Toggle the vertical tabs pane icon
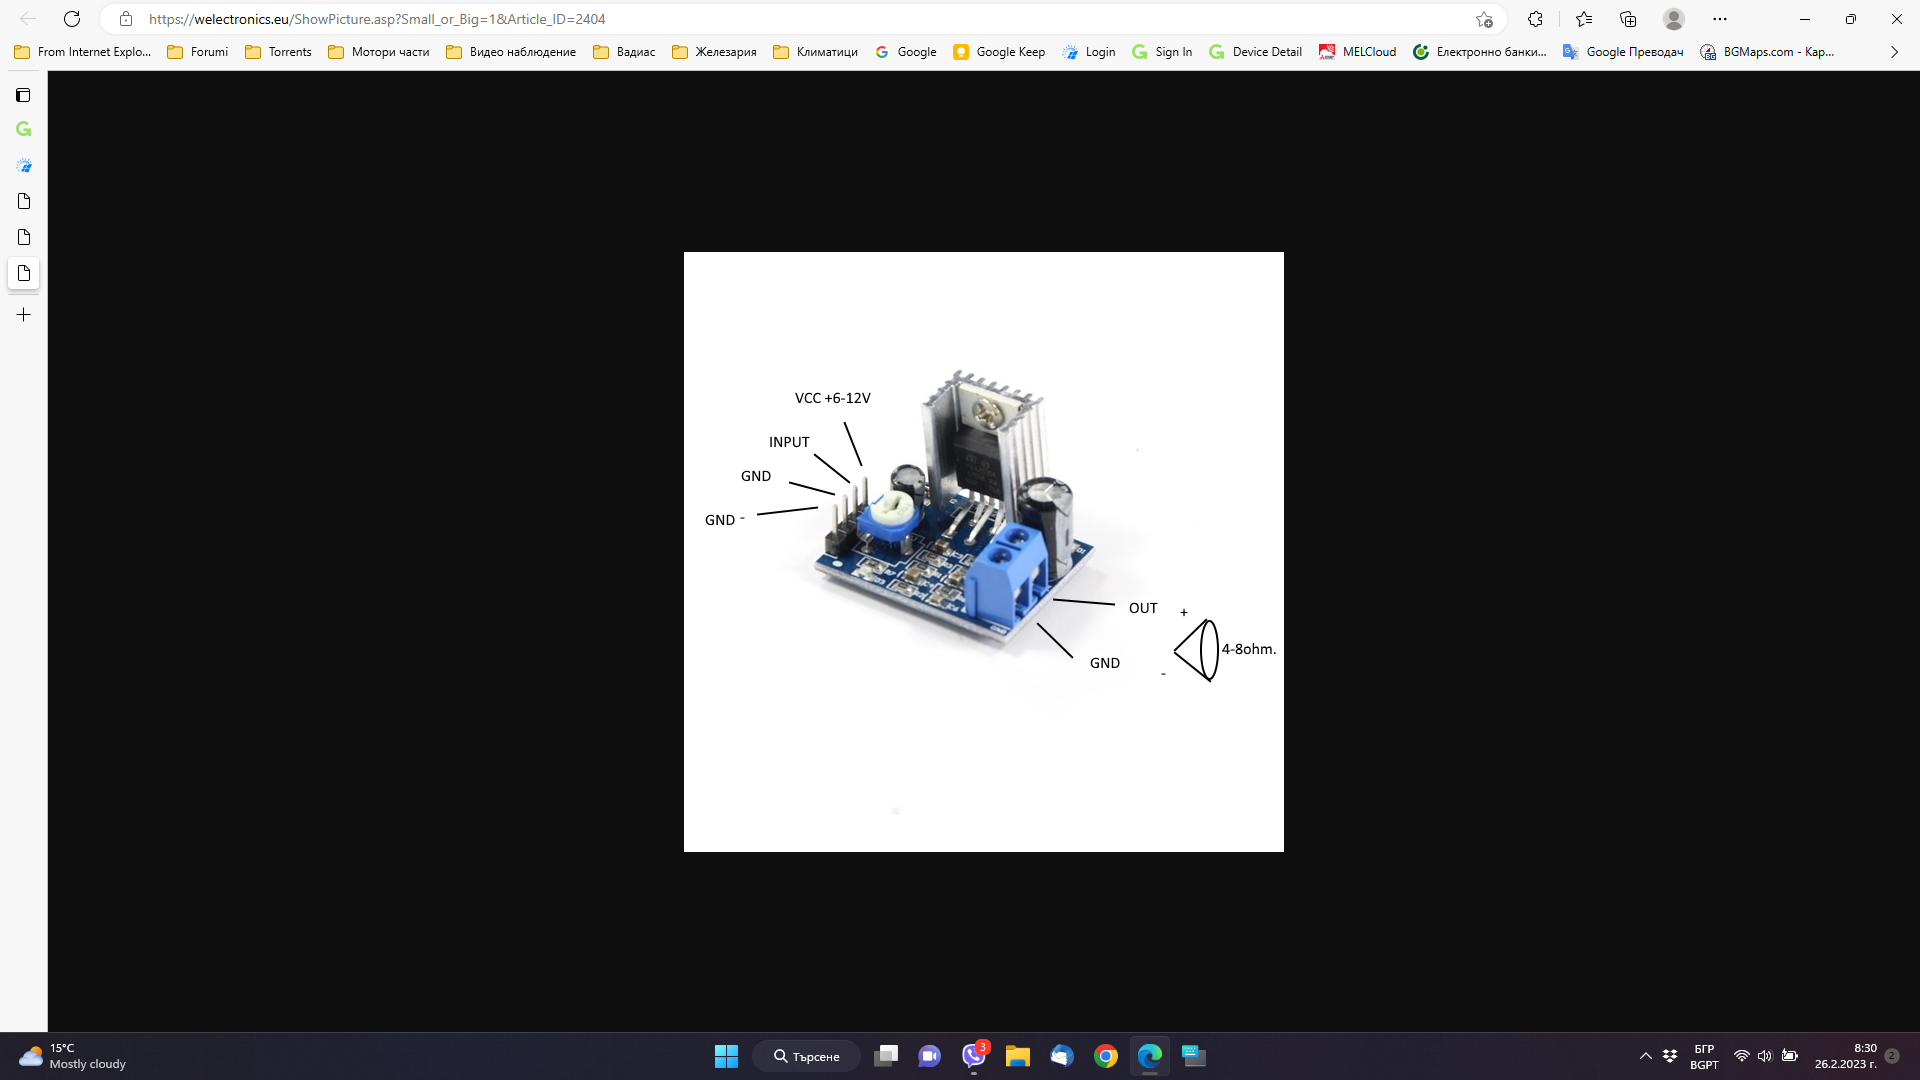 coord(23,95)
